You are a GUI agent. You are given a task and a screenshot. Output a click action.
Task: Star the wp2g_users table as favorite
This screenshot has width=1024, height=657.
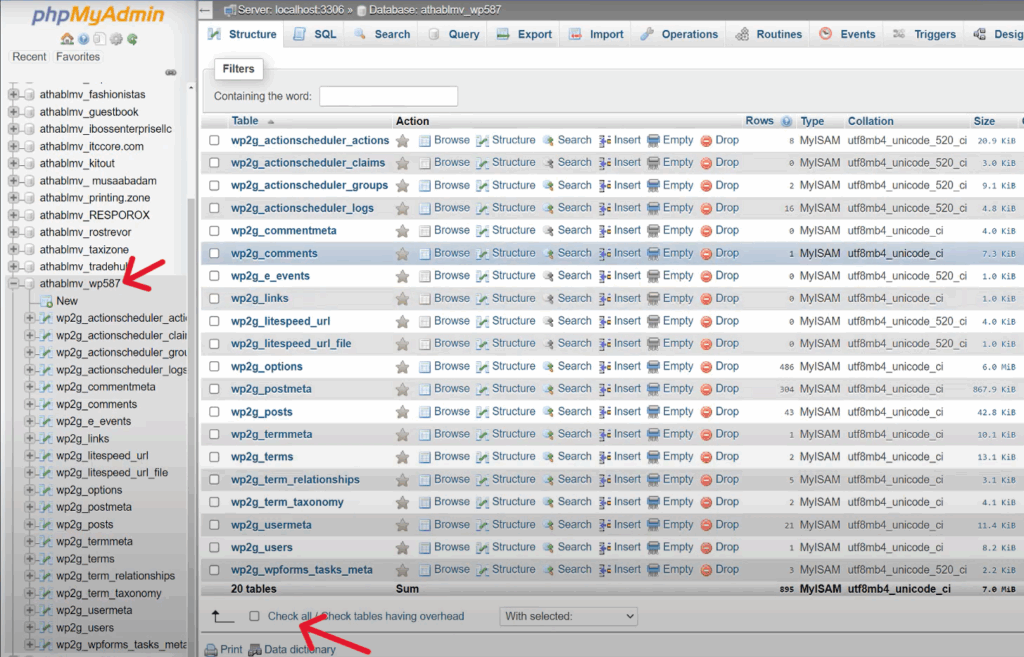[402, 547]
